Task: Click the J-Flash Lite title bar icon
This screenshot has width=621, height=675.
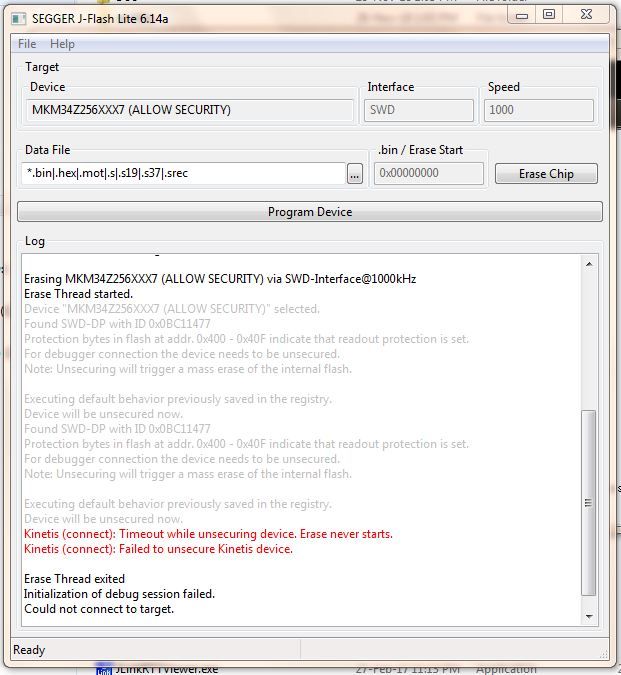Action: pyautogui.click(x=19, y=19)
